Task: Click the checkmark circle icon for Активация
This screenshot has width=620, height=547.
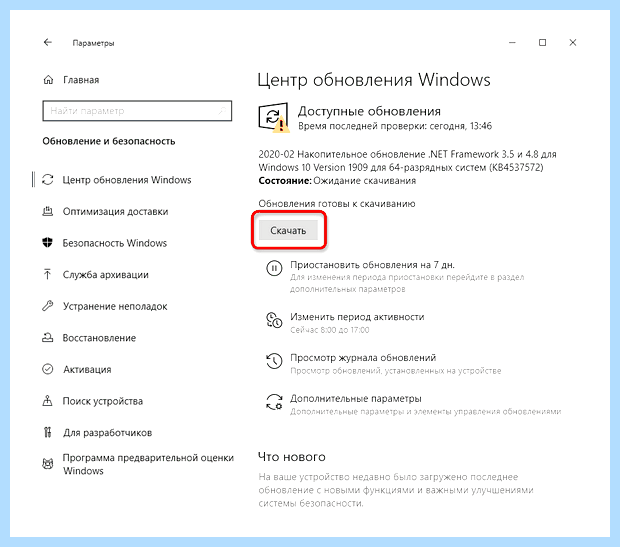Action: tap(48, 369)
